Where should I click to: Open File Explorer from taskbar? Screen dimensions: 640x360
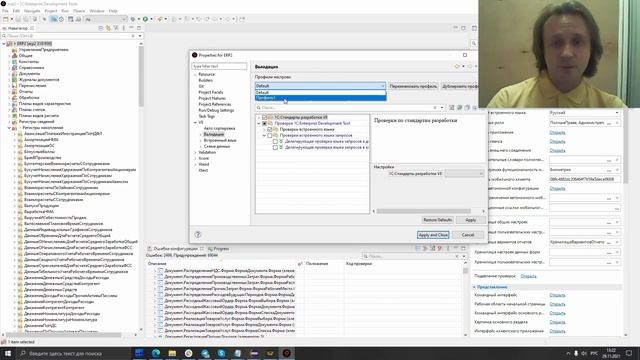[x=172, y=353]
